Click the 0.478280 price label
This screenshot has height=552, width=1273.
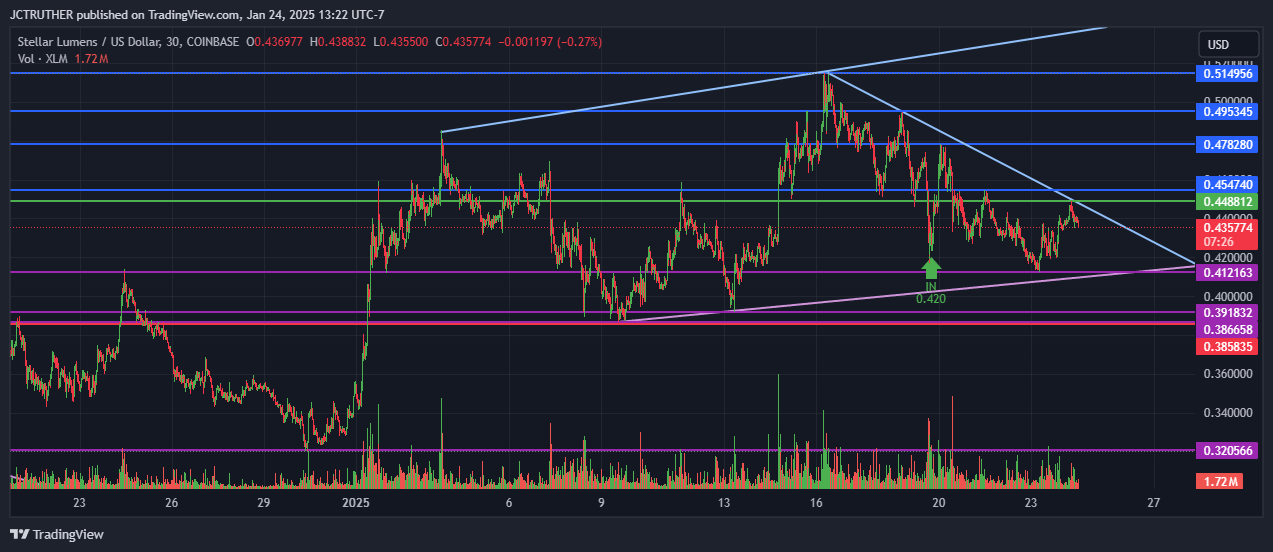(x=1227, y=145)
